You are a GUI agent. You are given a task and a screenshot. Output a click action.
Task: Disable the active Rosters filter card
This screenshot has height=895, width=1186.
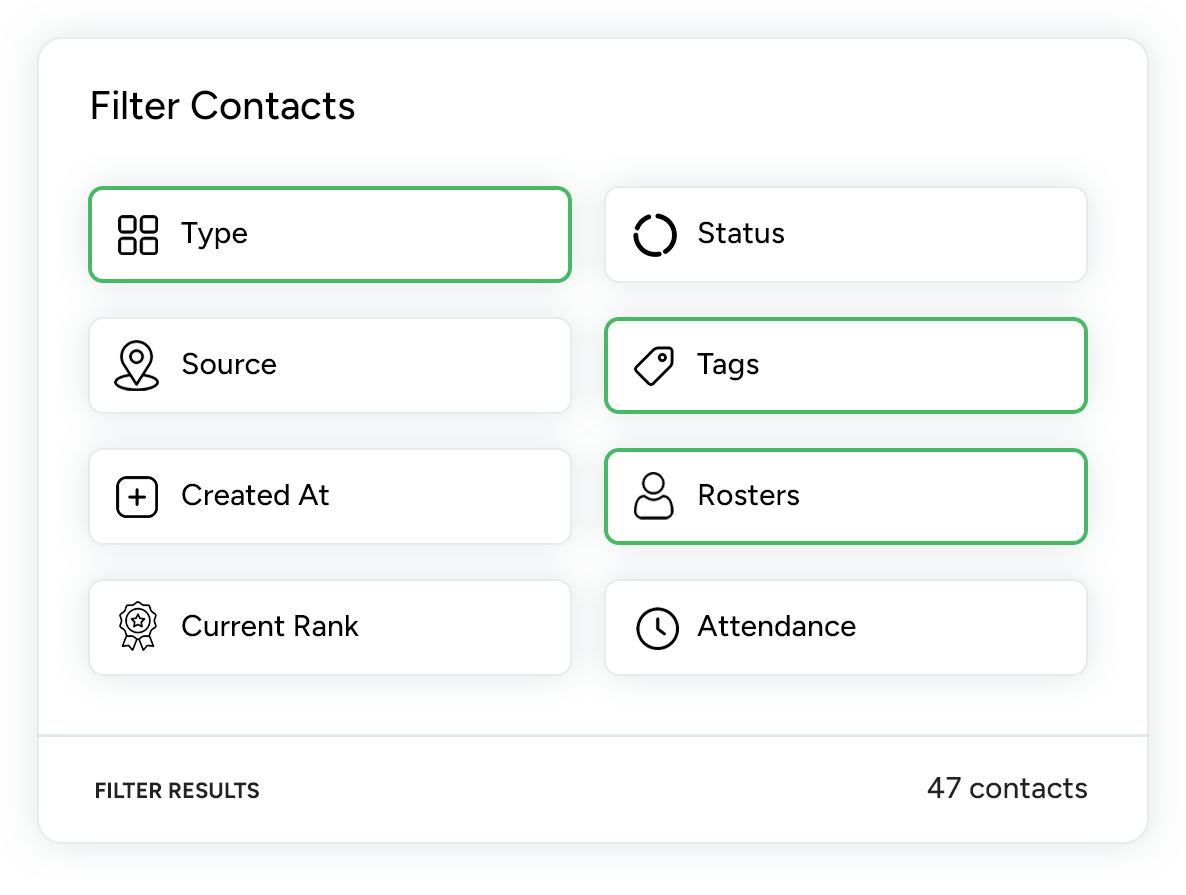point(845,497)
